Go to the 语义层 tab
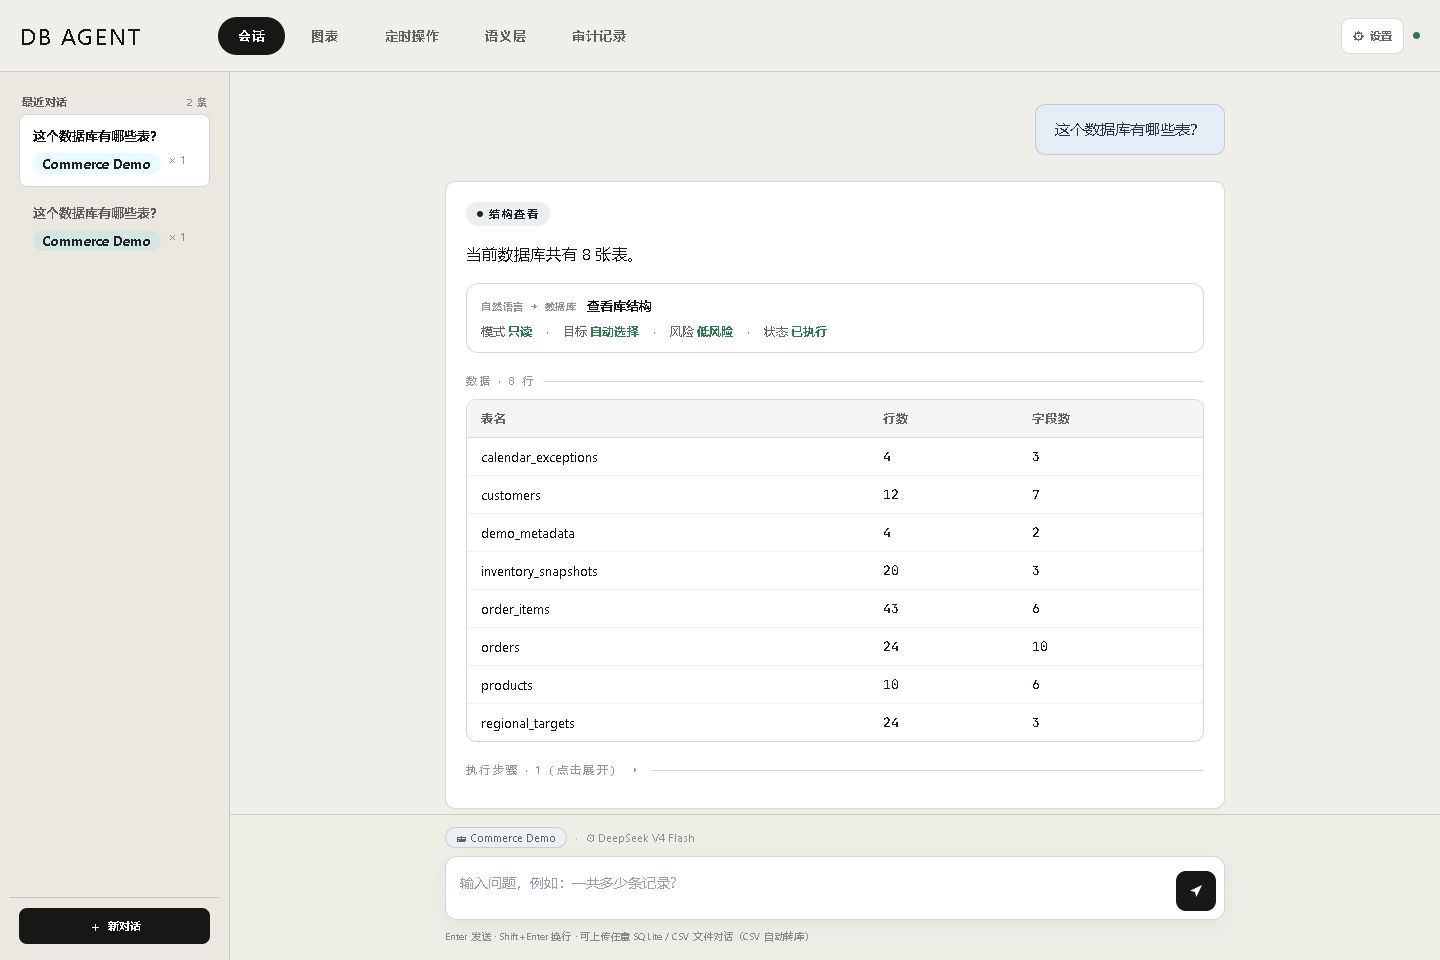Screen dimensions: 1440x960 505,36
